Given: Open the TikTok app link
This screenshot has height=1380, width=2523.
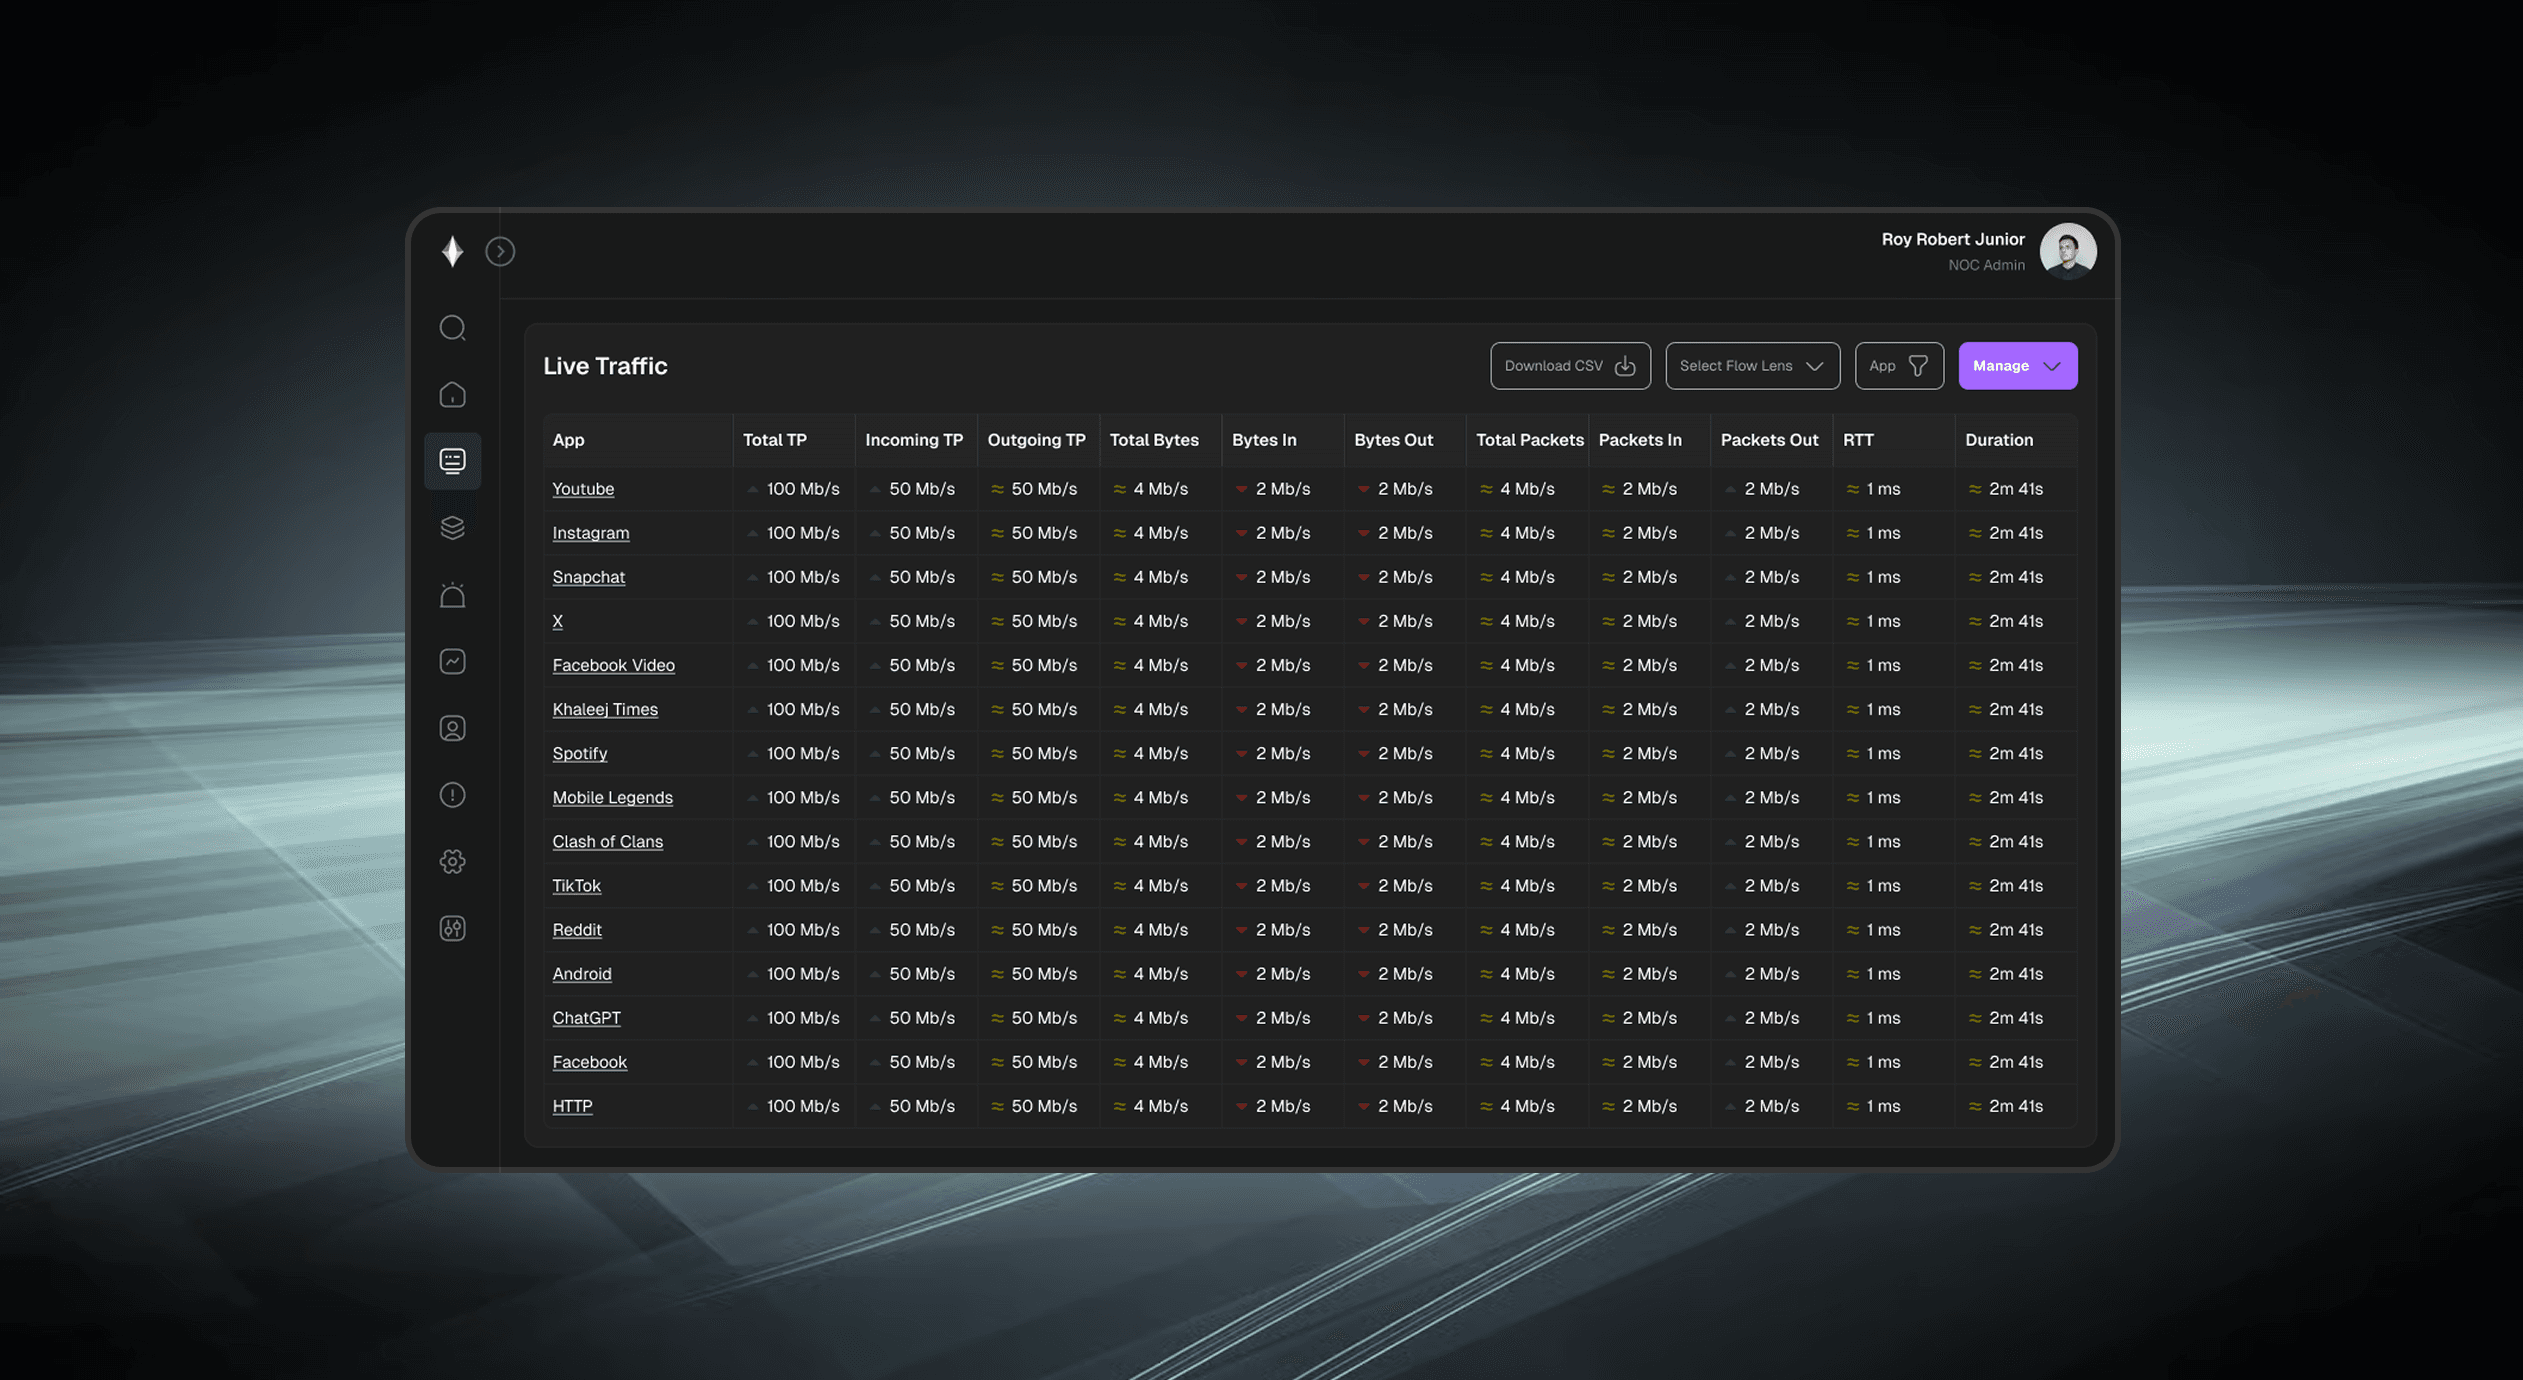Looking at the screenshot, I should tap(577, 885).
